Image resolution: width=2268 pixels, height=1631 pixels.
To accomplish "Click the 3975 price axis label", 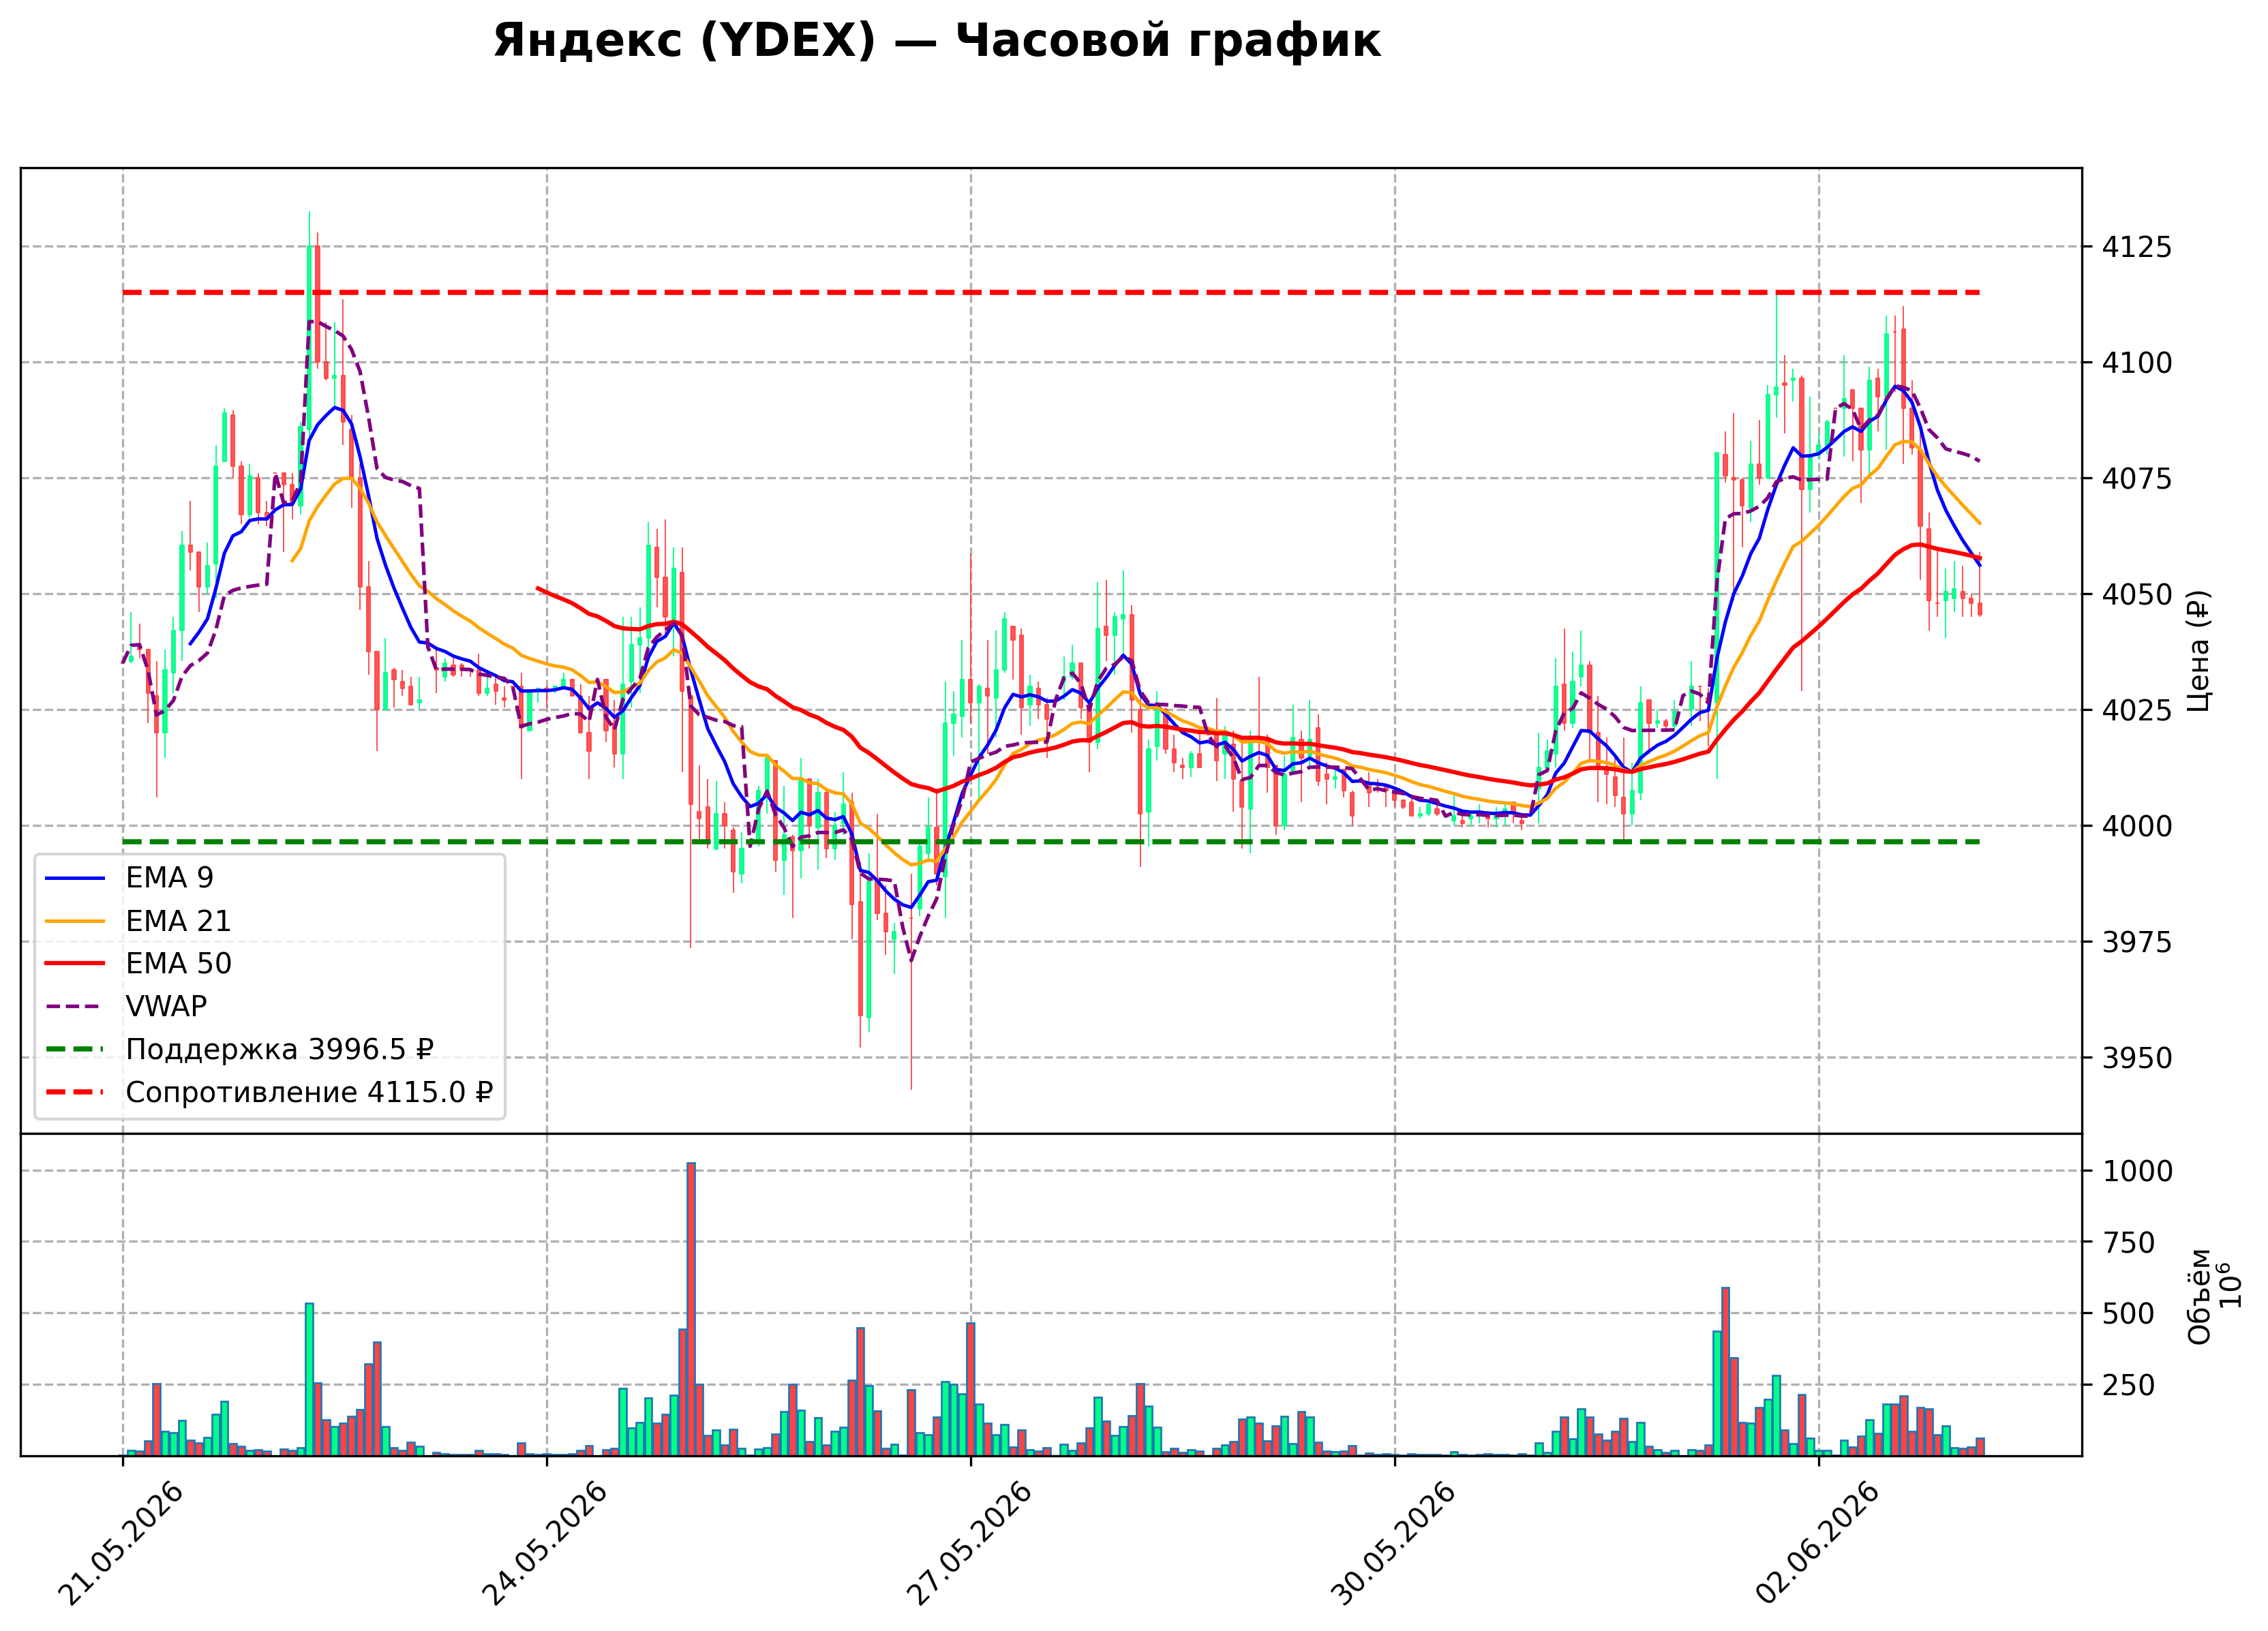I will coord(2137,942).
